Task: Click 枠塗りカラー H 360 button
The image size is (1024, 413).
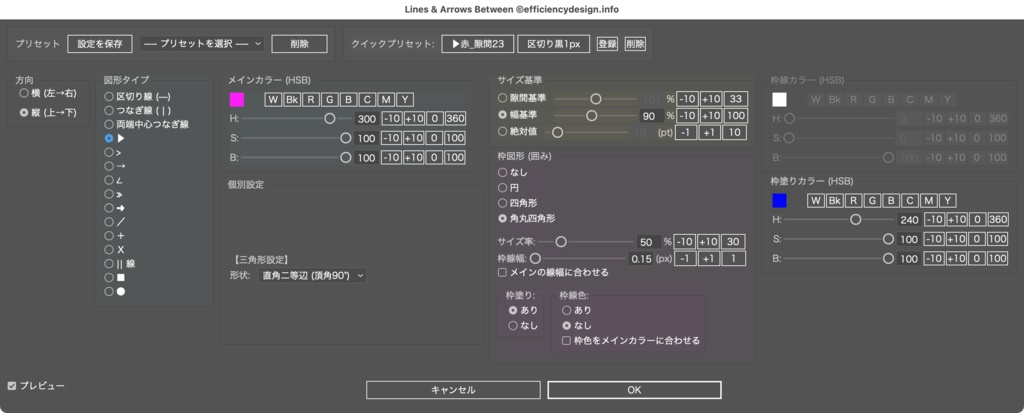Action: (998, 220)
